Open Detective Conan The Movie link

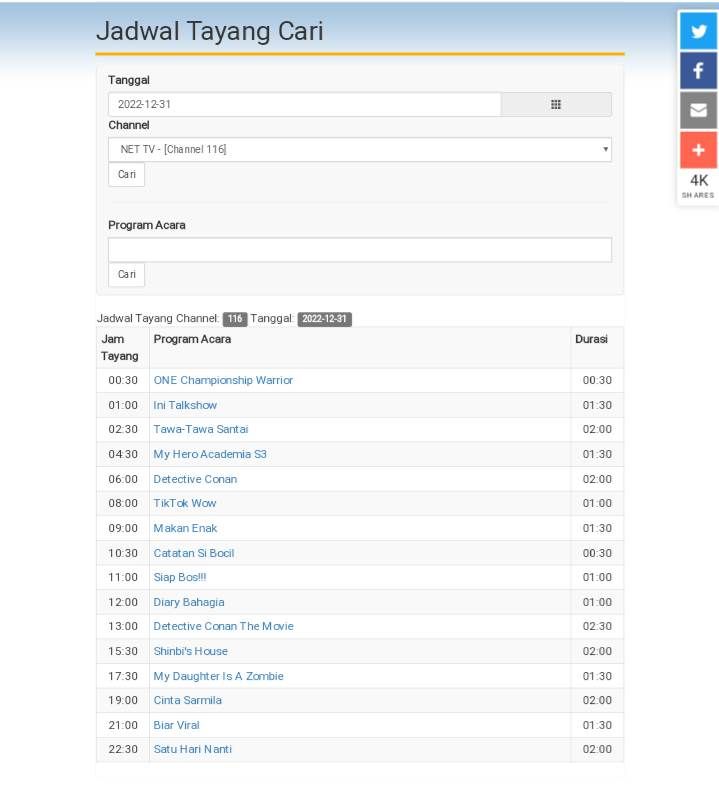(223, 626)
